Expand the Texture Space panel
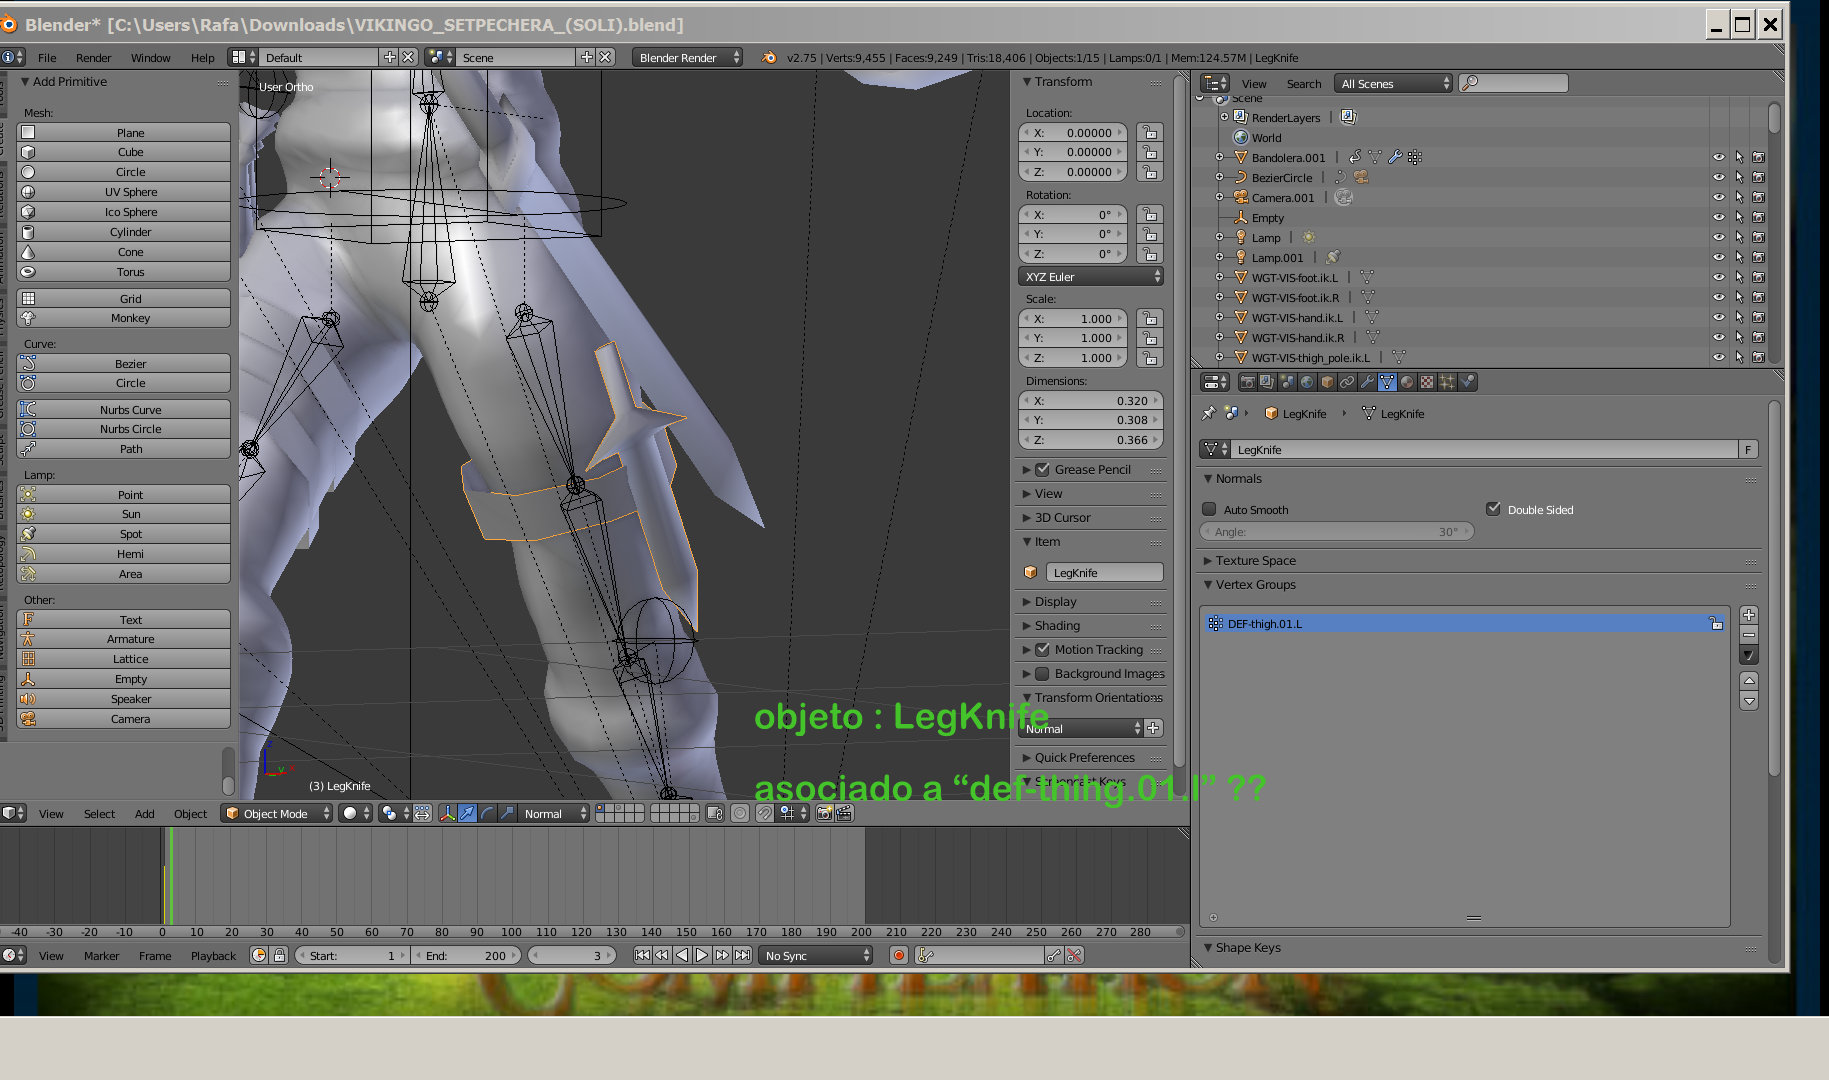 click(1256, 561)
